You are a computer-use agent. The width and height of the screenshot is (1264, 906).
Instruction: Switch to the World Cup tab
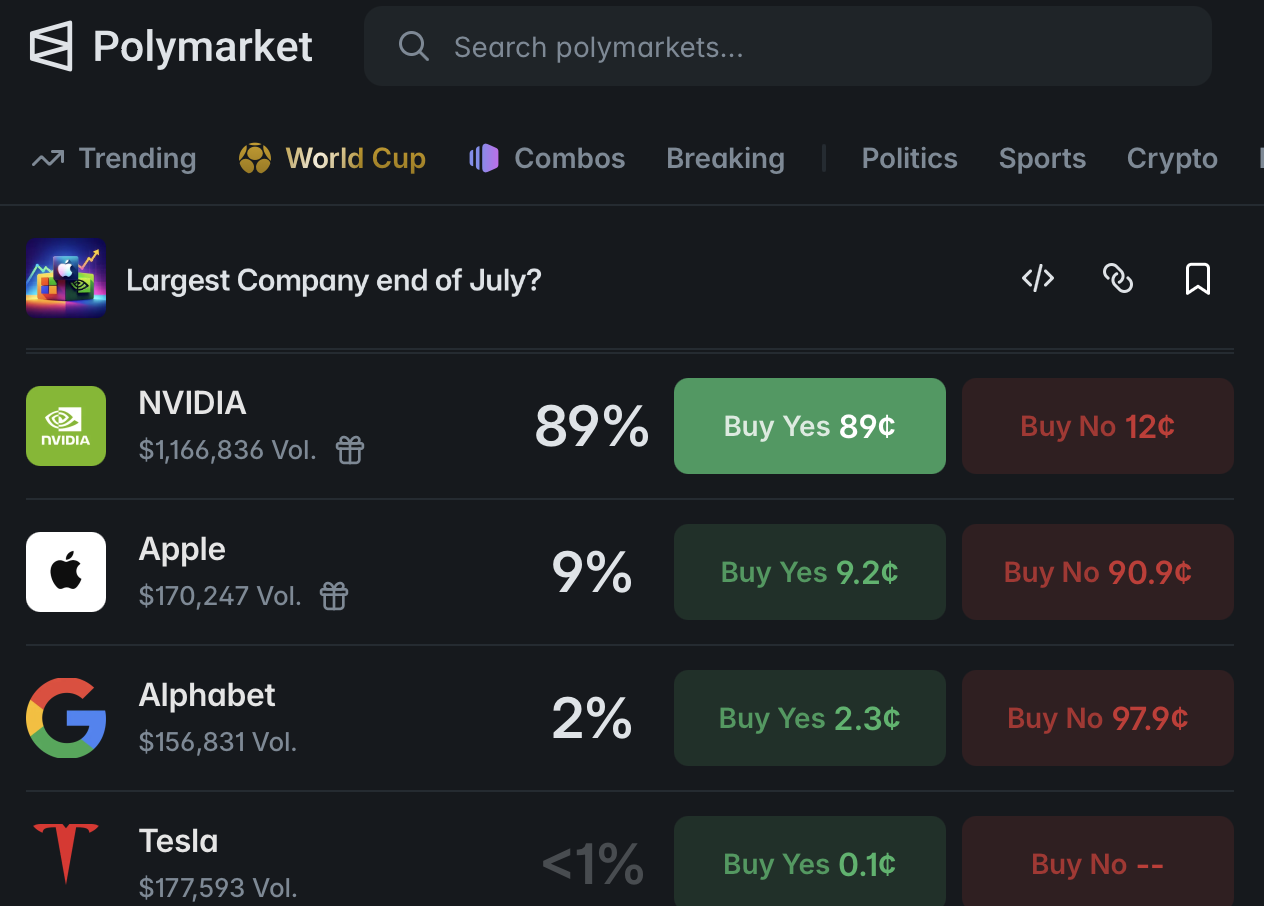click(332, 158)
